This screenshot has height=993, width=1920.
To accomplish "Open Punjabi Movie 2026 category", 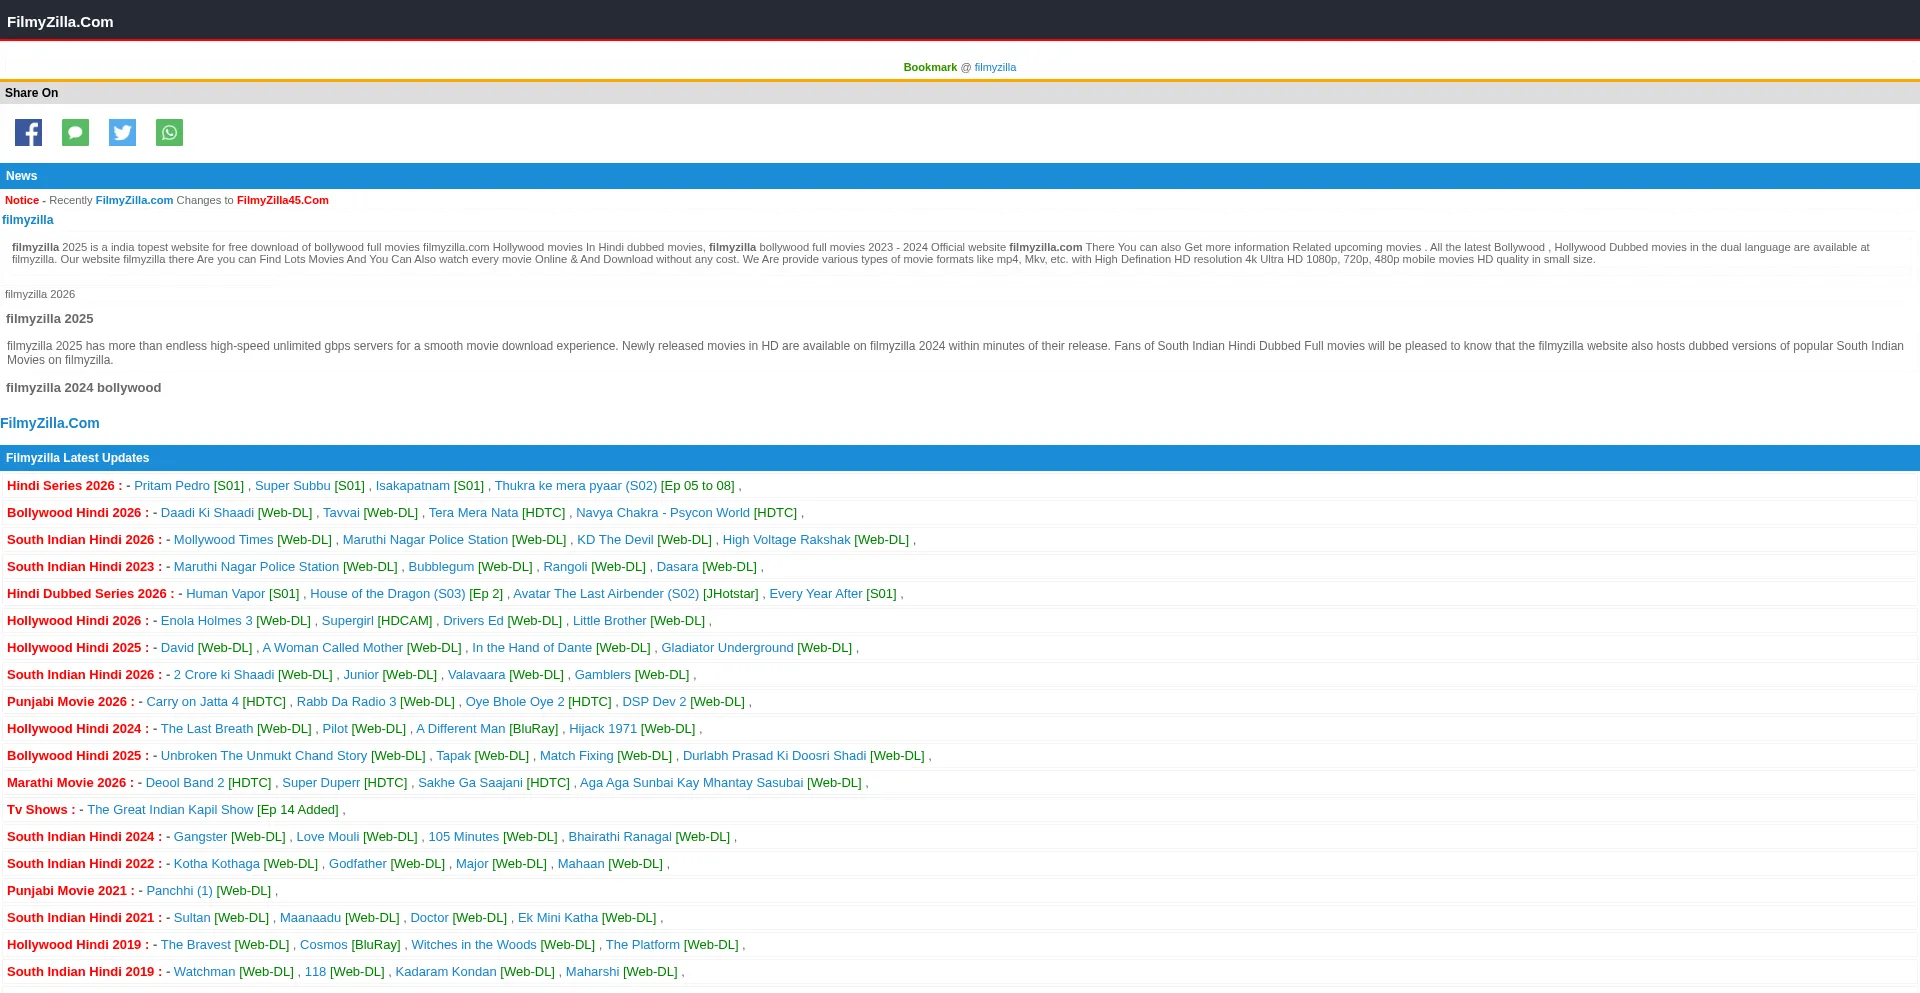I will coord(71,702).
